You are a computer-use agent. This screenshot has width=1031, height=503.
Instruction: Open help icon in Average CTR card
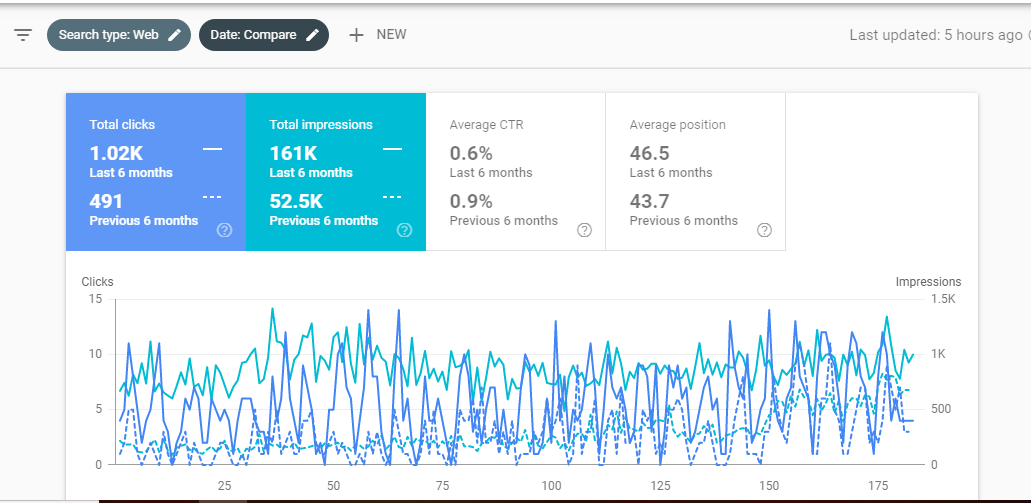point(585,230)
